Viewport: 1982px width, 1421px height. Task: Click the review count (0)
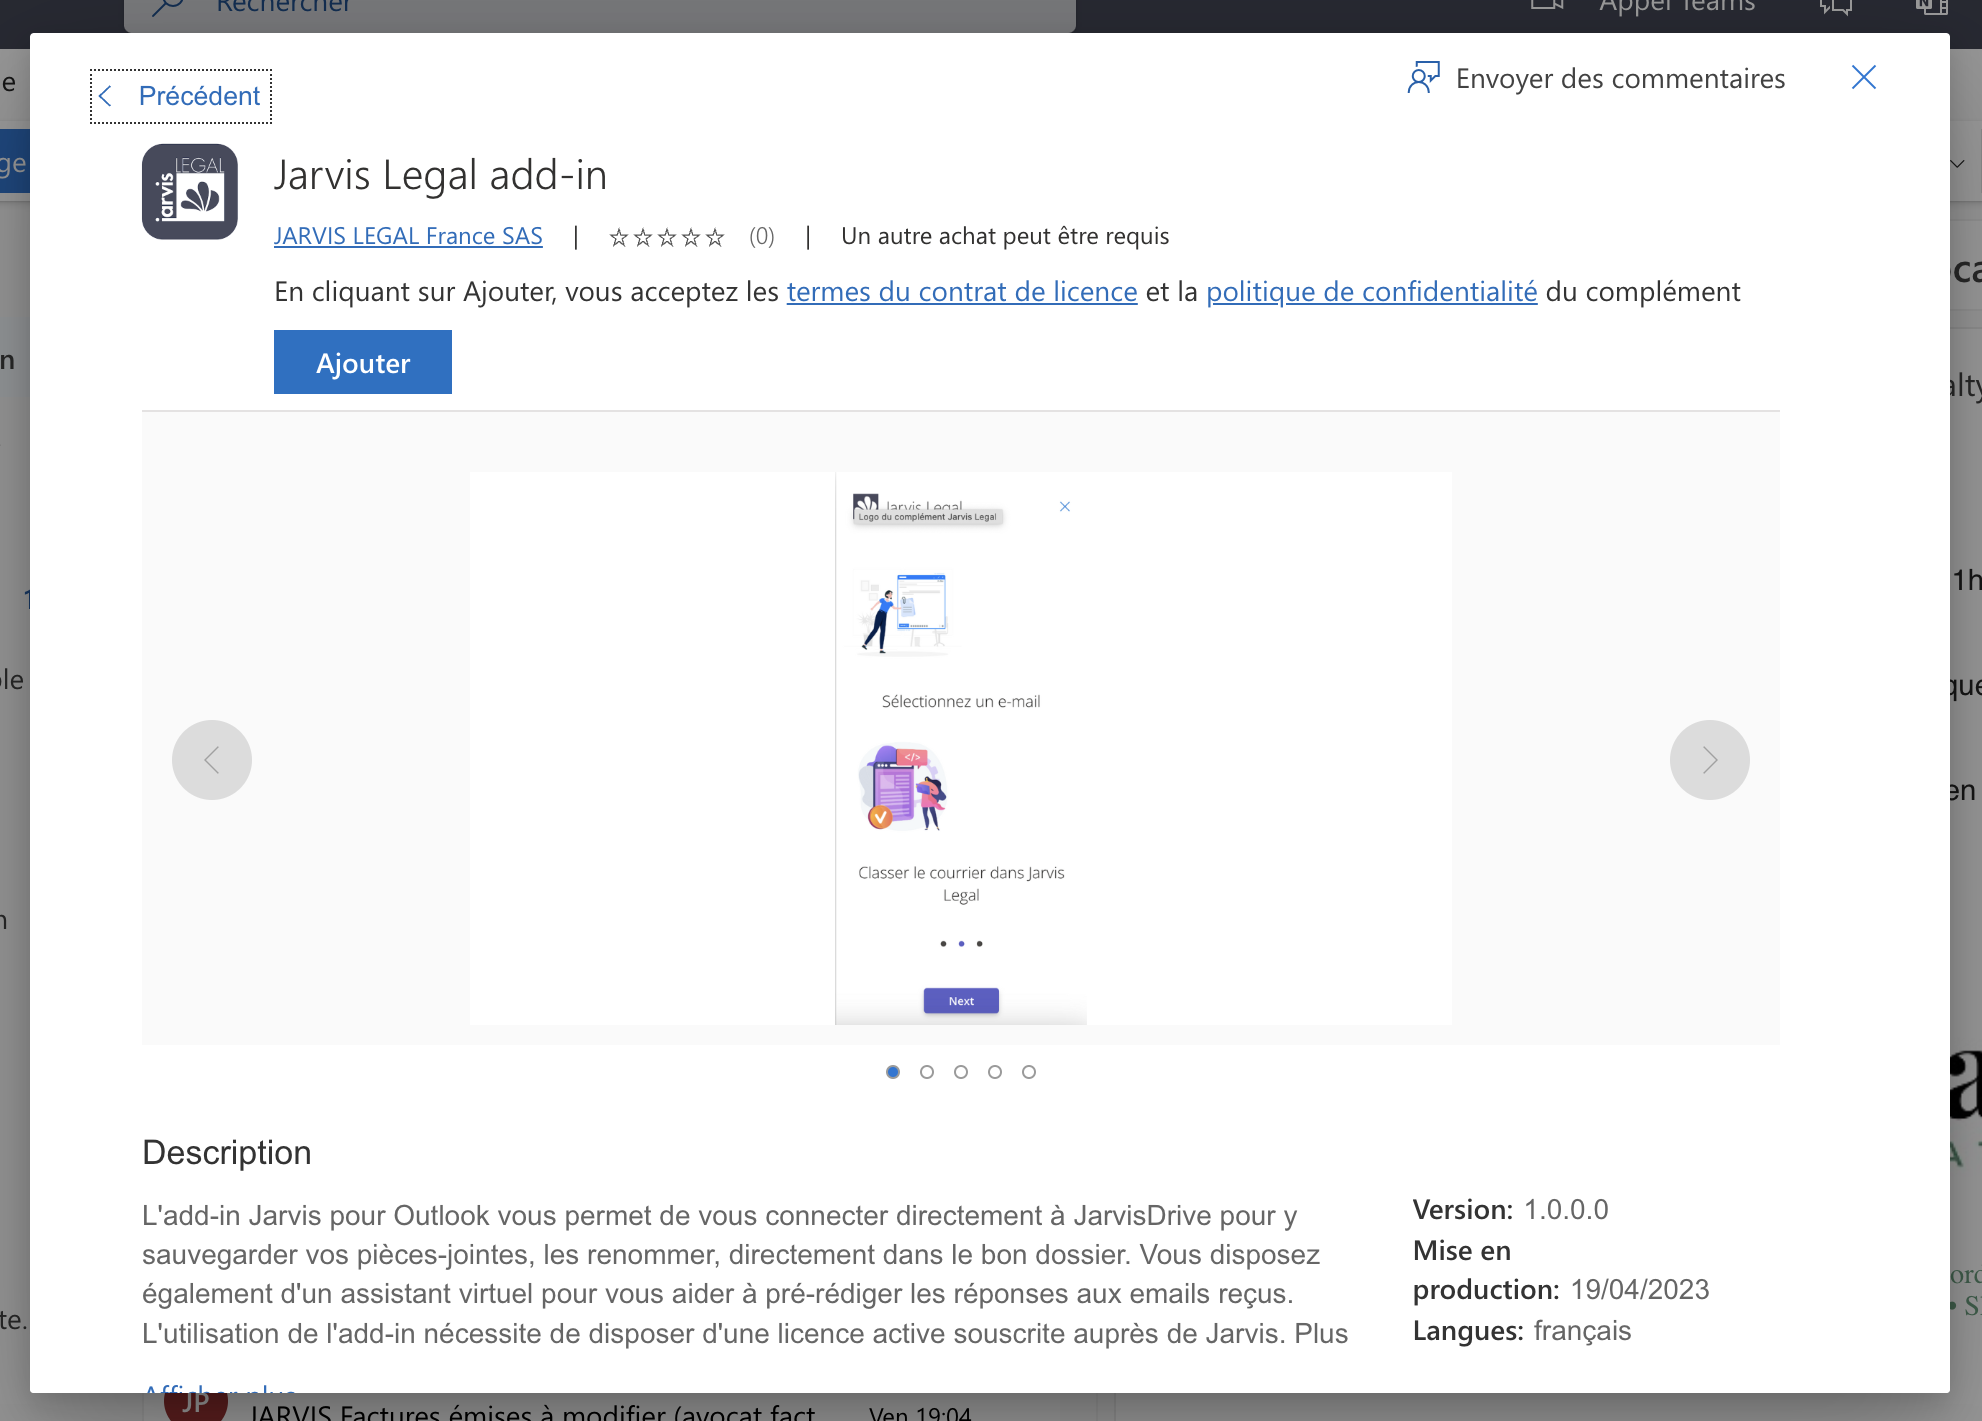(x=762, y=236)
